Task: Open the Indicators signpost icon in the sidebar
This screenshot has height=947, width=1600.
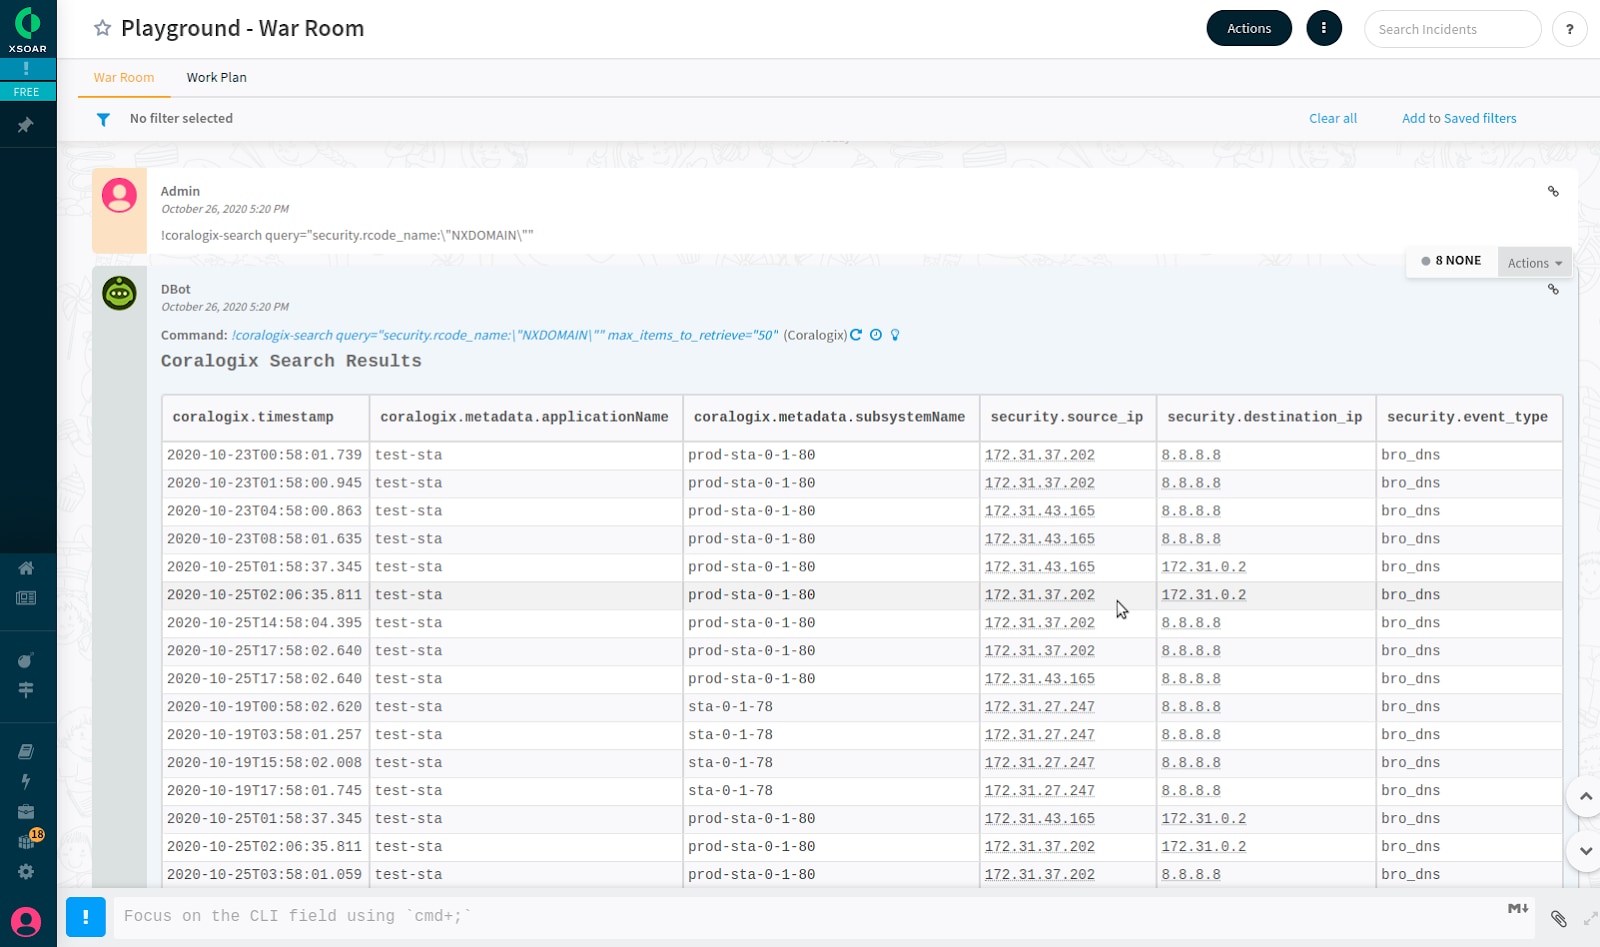Action: (26, 690)
